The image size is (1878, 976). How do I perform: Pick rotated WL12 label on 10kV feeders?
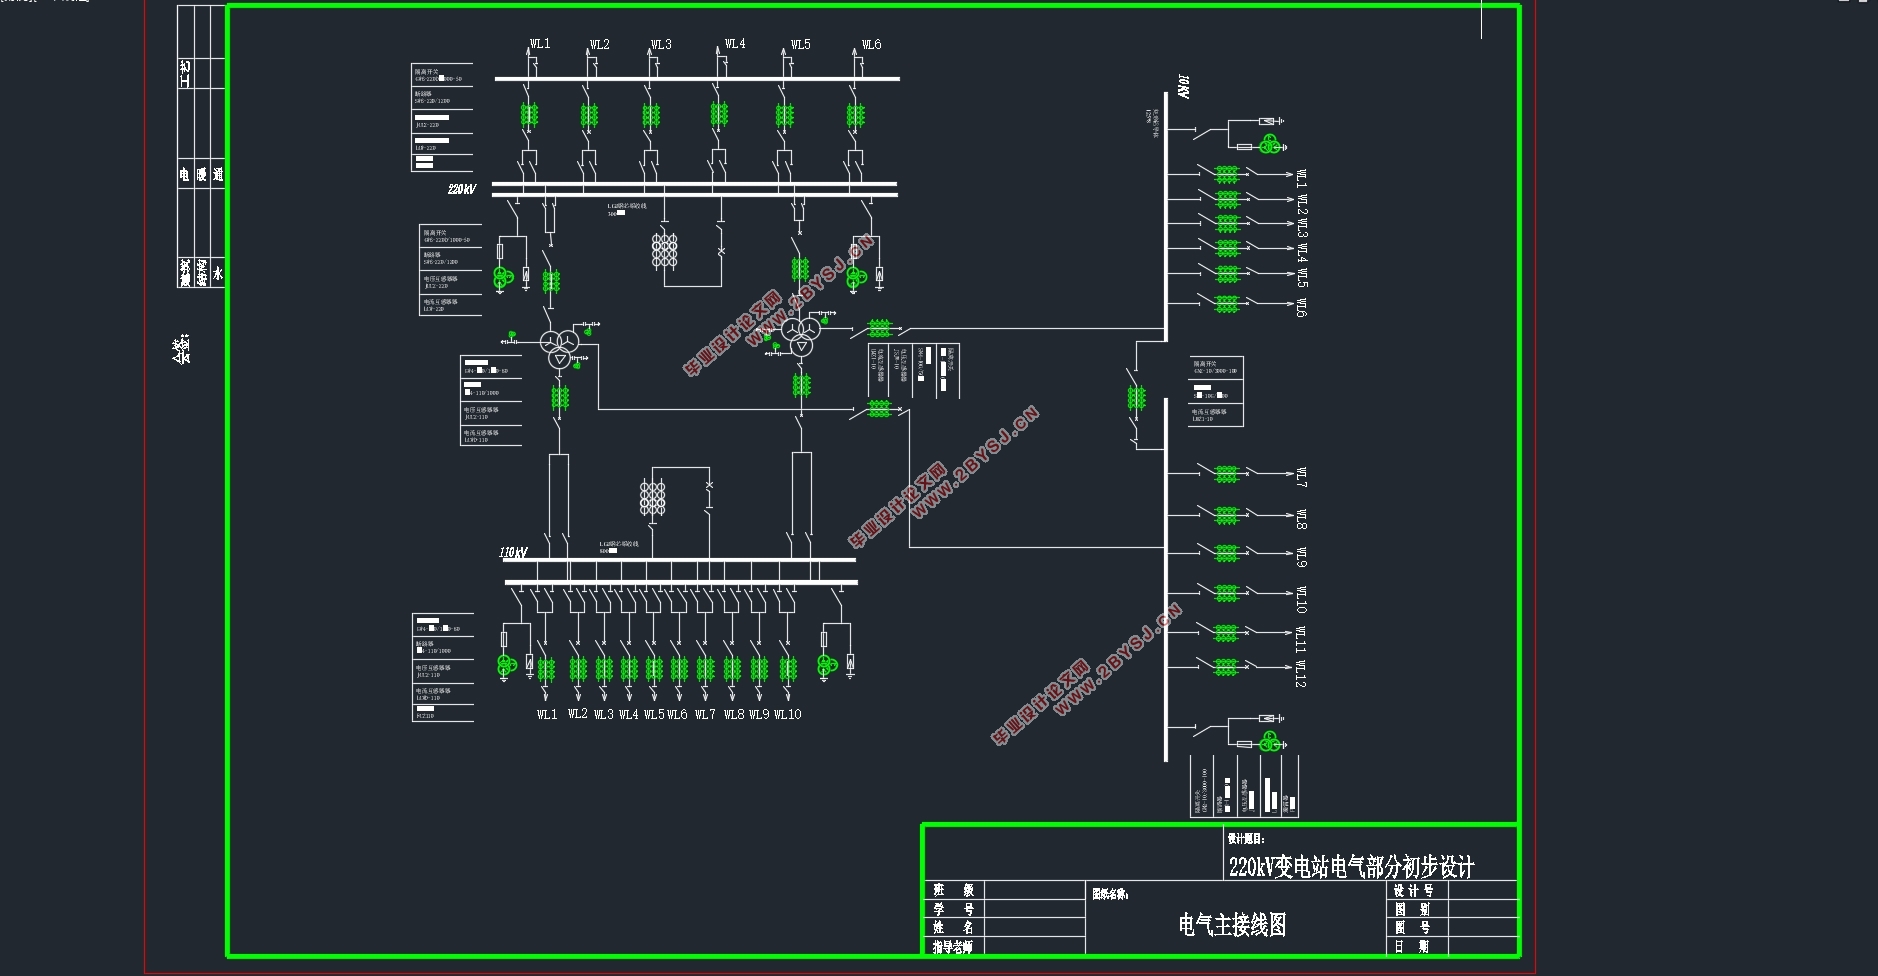pos(1301,674)
